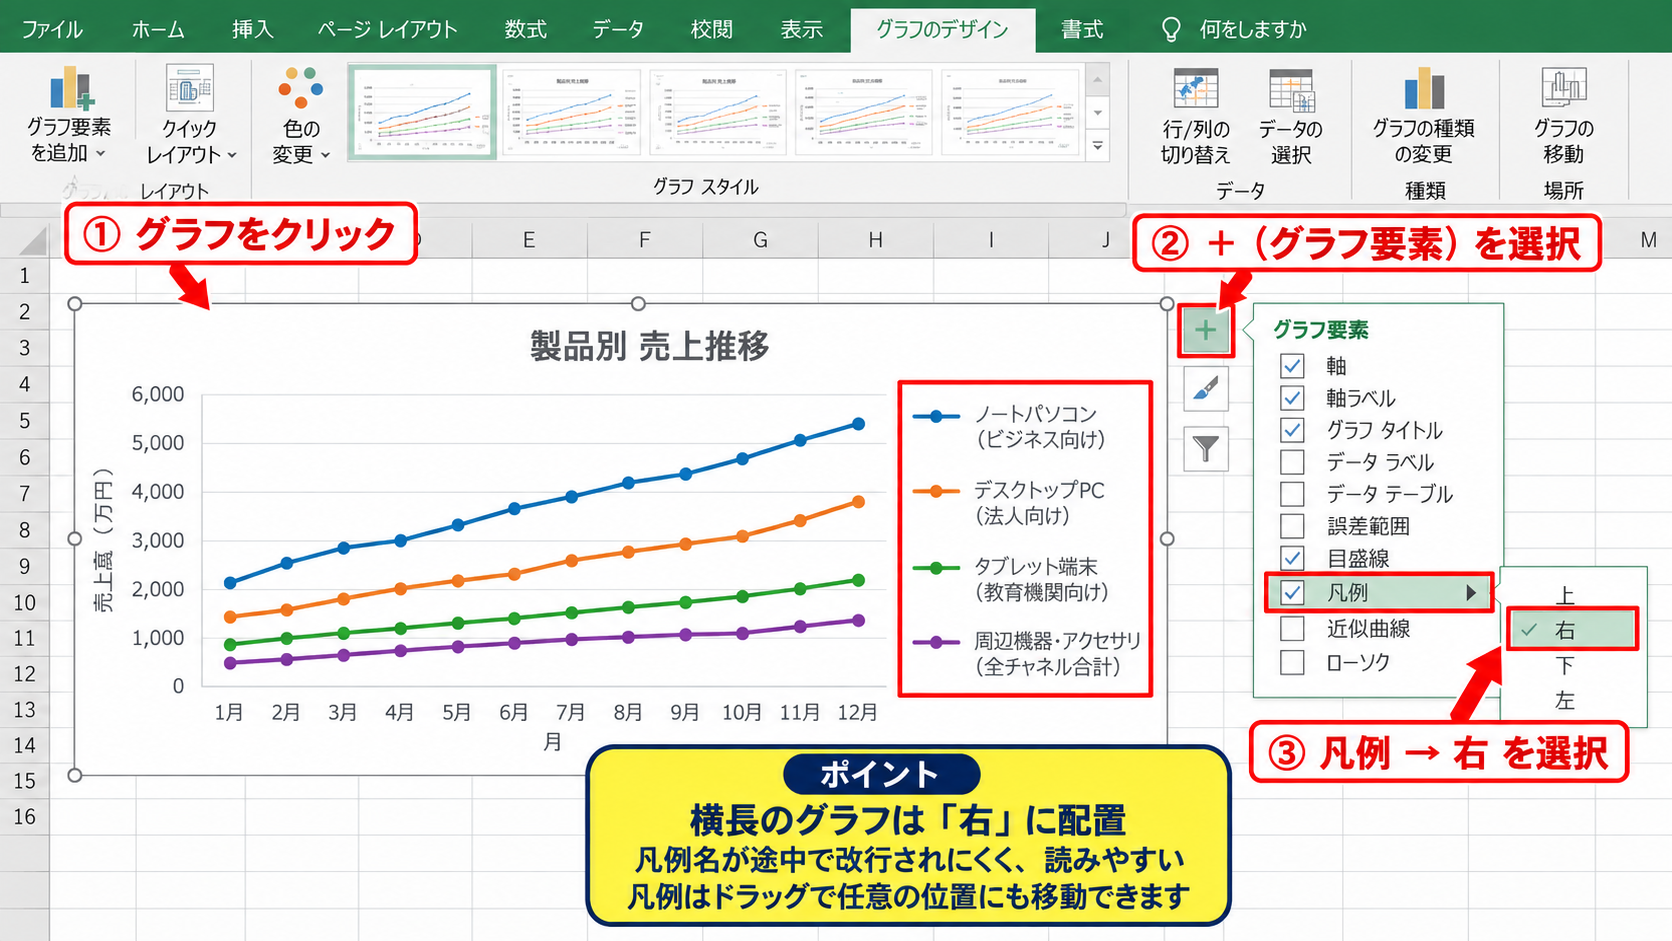Screen dimensions: 1672x941
Task: Enable the 近似曲線 checkbox
Action: (1292, 629)
